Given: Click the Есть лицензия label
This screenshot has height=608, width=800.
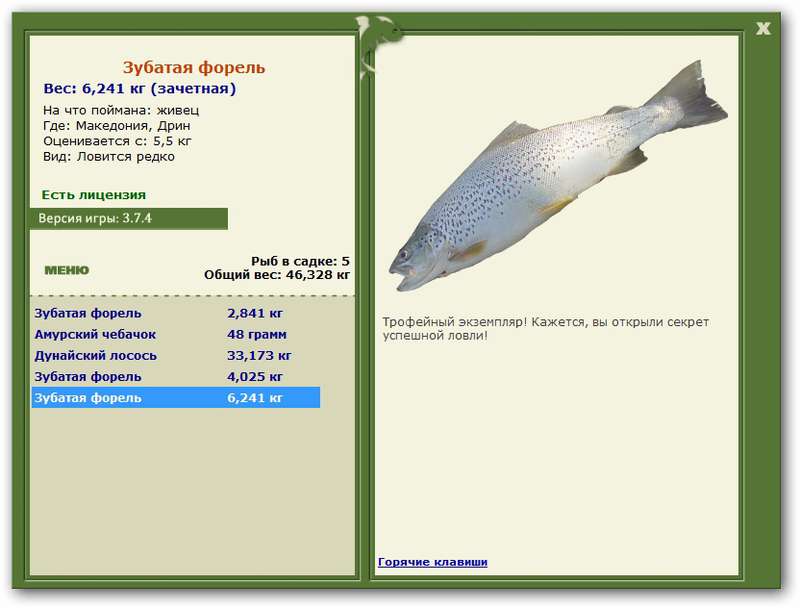Looking at the screenshot, I should coord(94,195).
